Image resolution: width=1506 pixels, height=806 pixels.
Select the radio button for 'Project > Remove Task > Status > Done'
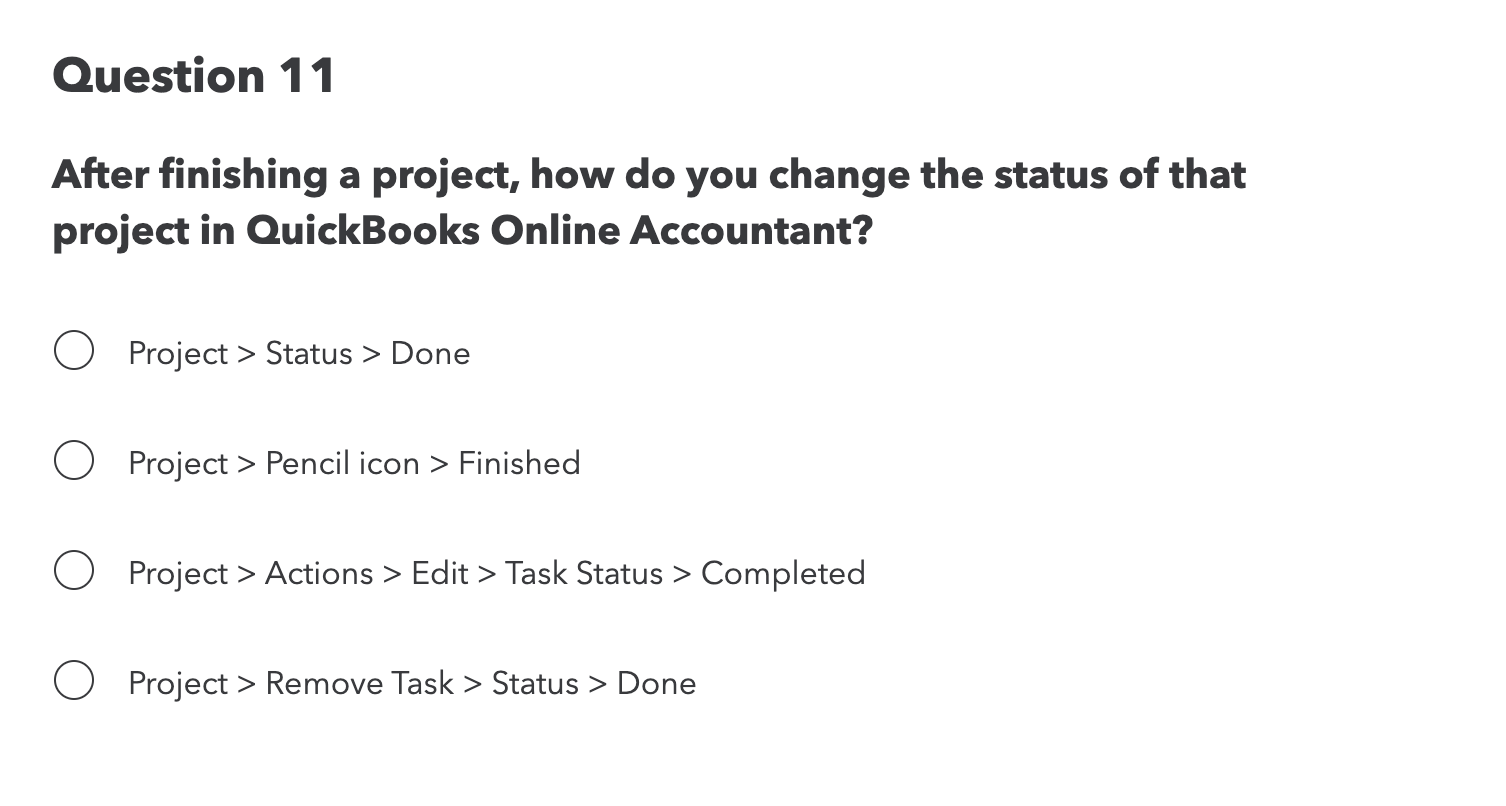74,681
